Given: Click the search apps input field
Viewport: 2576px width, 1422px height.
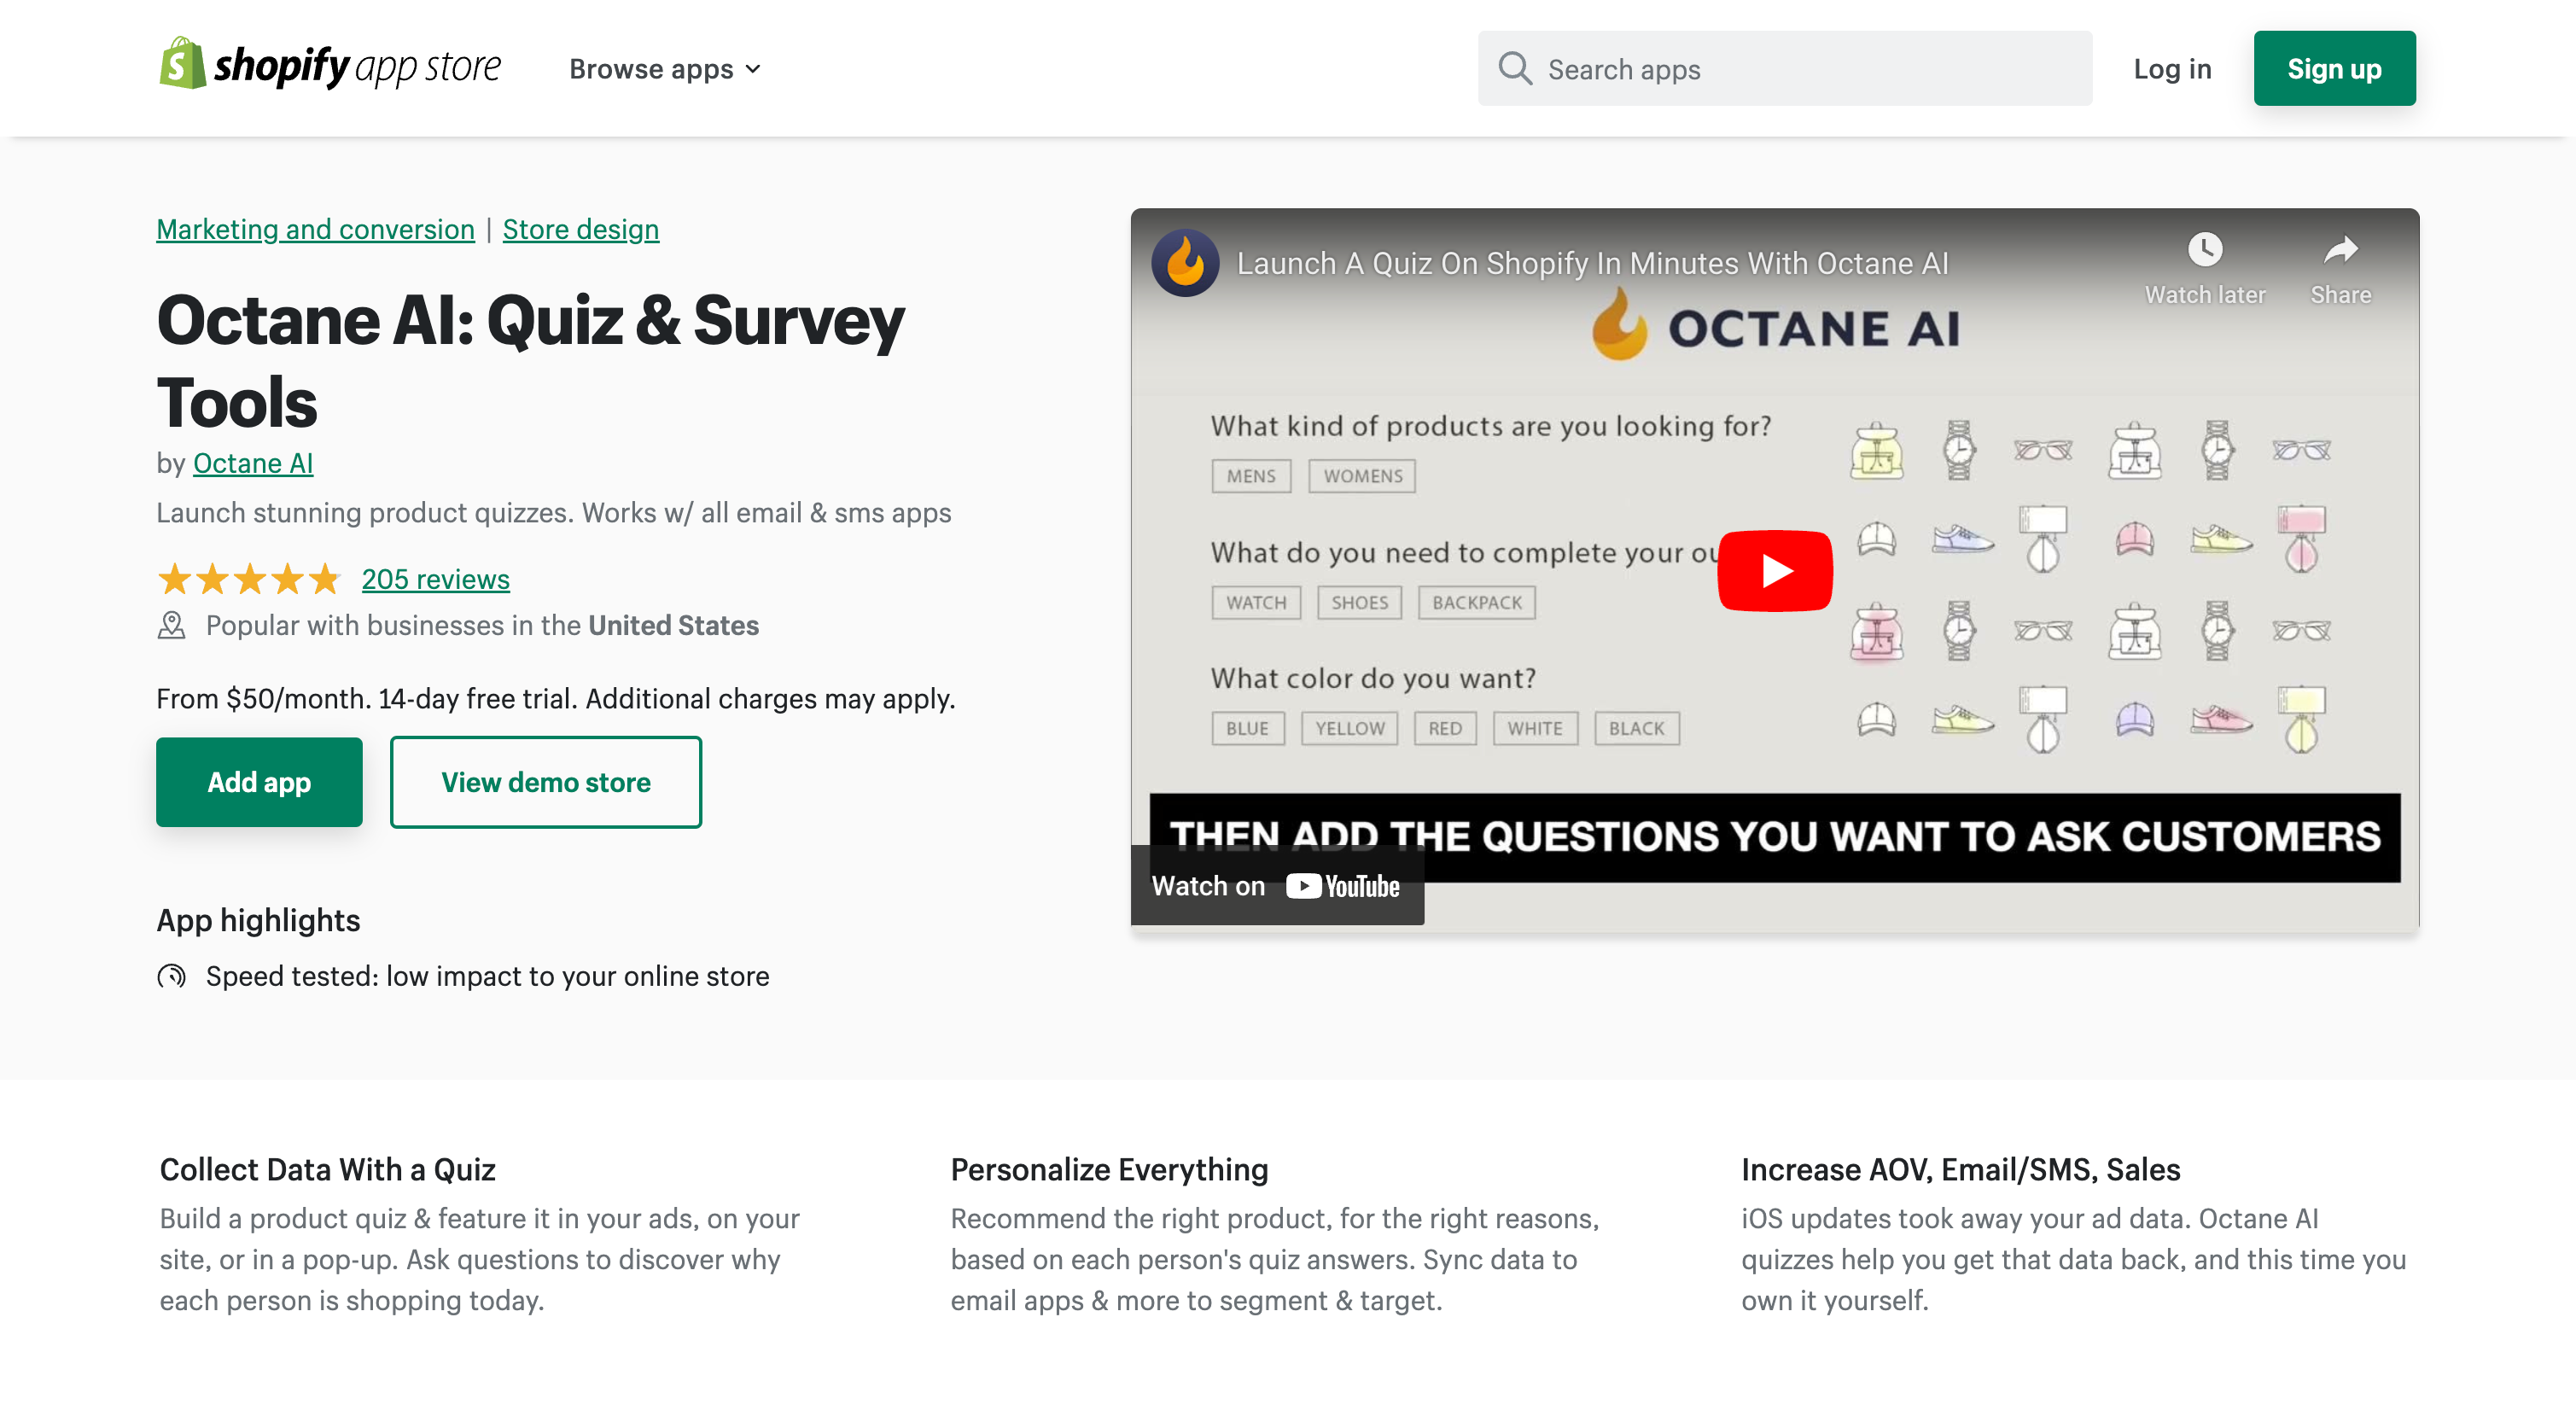Looking at the screenshot, I should 1785,68.
